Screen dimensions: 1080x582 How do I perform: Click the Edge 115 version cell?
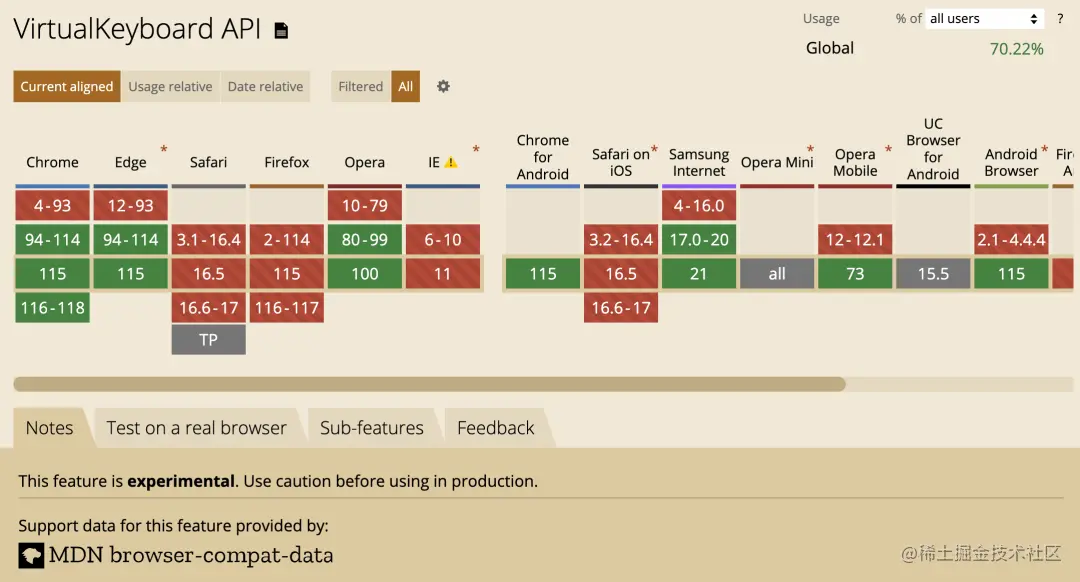pyautogui.click(x=130, y=273)
